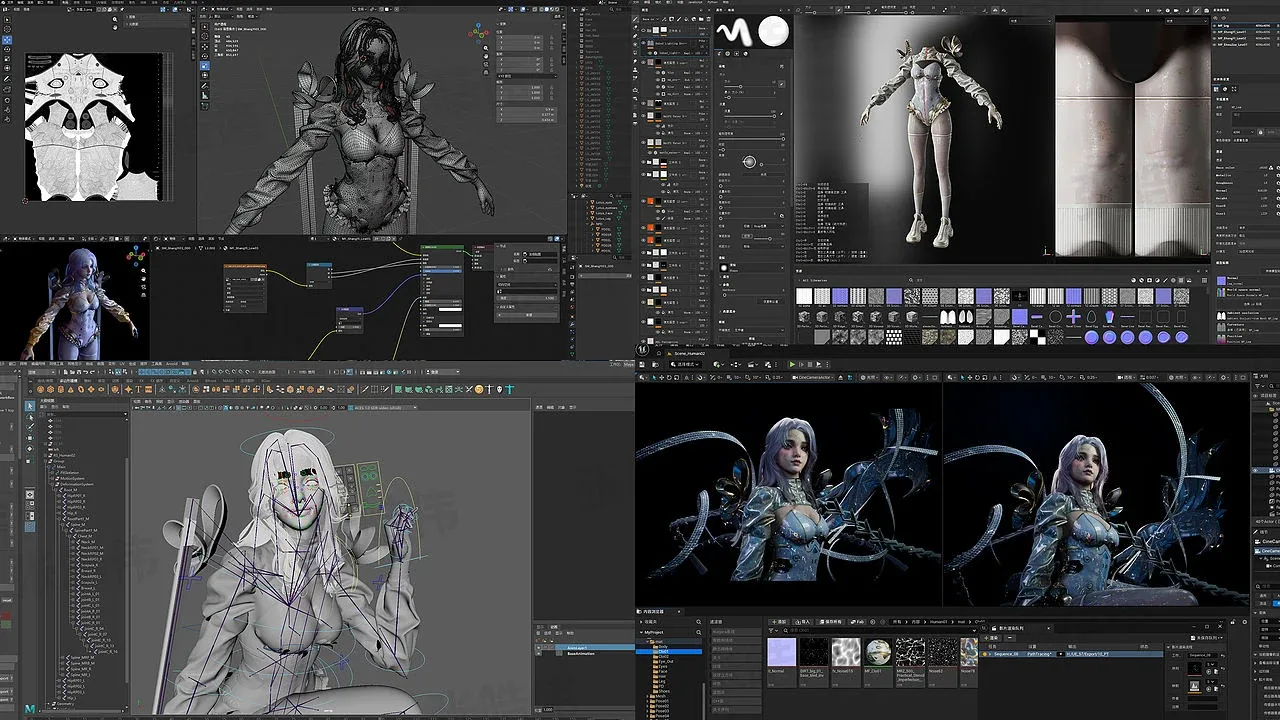1280x720 pixels.
Task: Open the Arnold menu in Maya's menu bar
Action: [x=171, y=364]
